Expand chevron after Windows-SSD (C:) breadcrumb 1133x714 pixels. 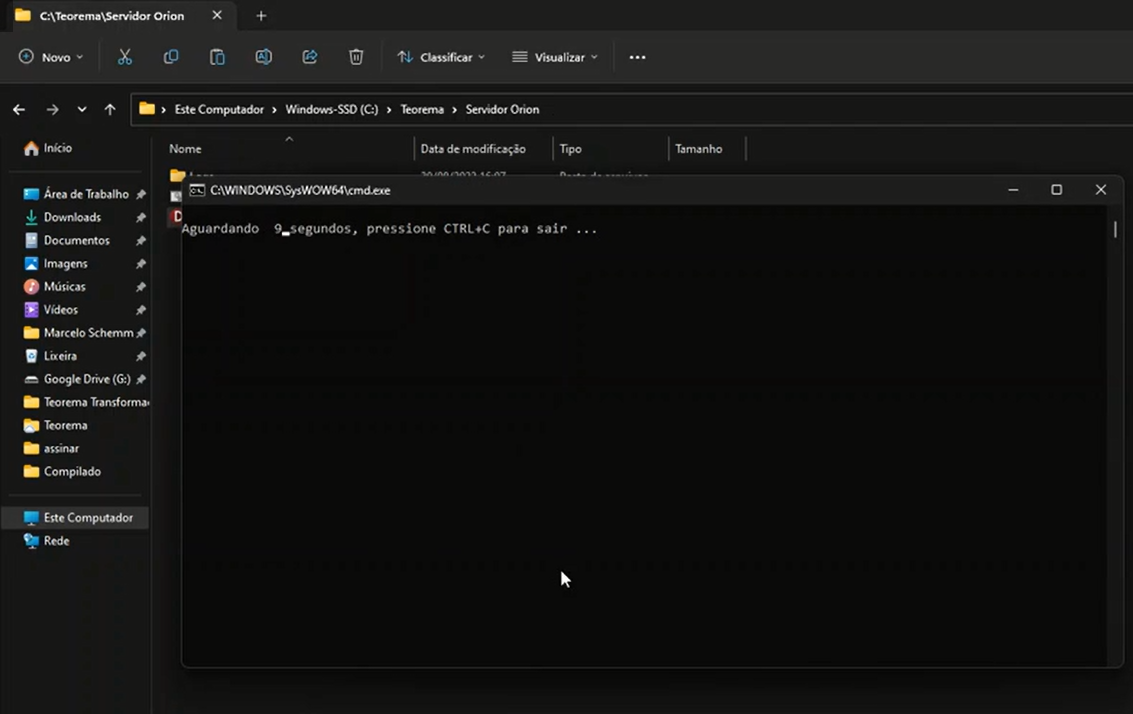point(389,110)
